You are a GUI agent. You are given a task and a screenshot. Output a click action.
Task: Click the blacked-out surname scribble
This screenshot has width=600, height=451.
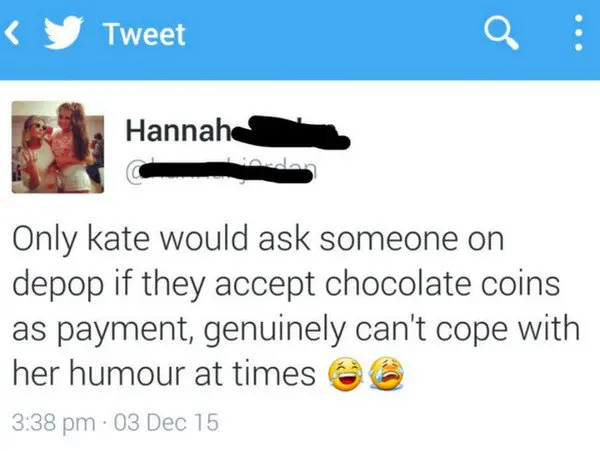click(x=291, y=132)
